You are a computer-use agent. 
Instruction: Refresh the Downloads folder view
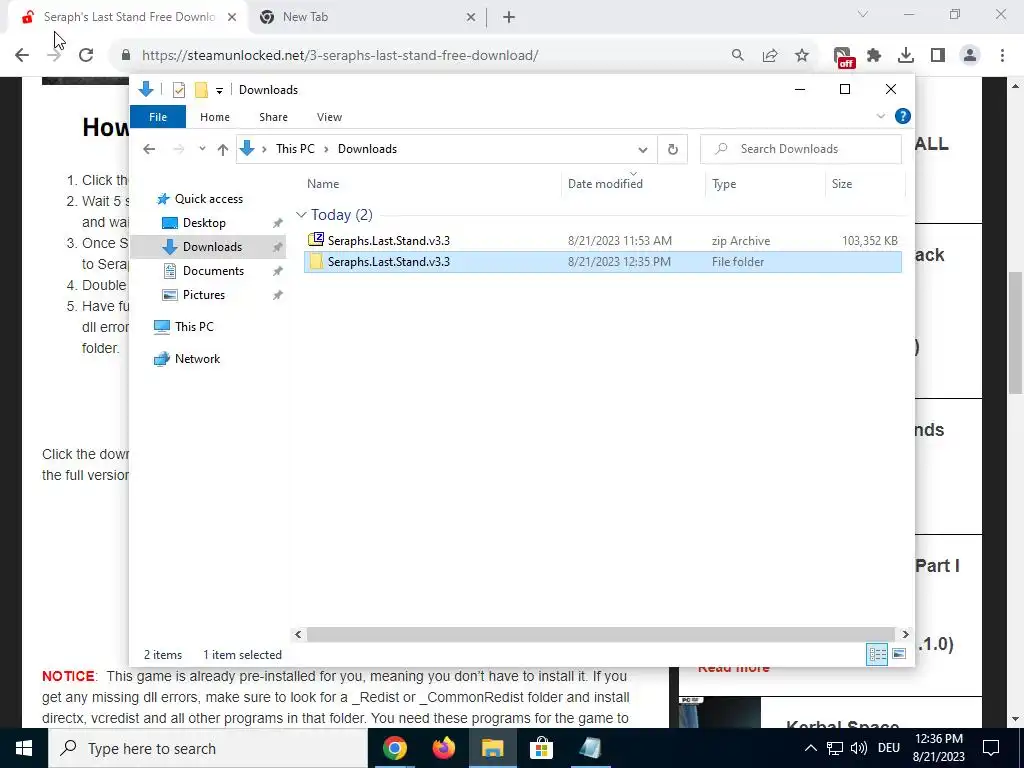point(673,150)
